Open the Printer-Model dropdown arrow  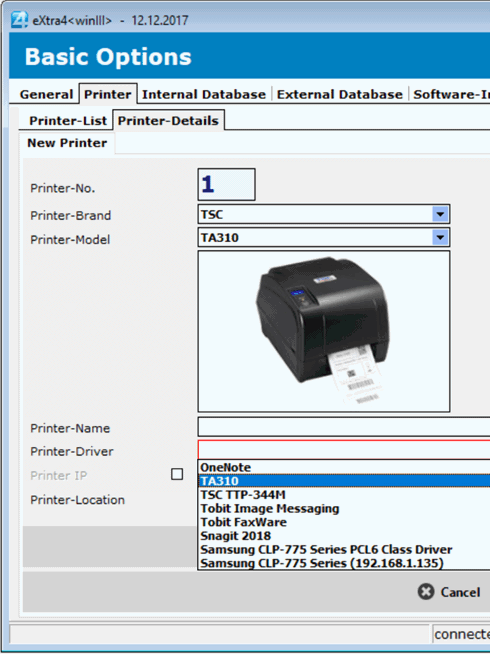[440, 238]
